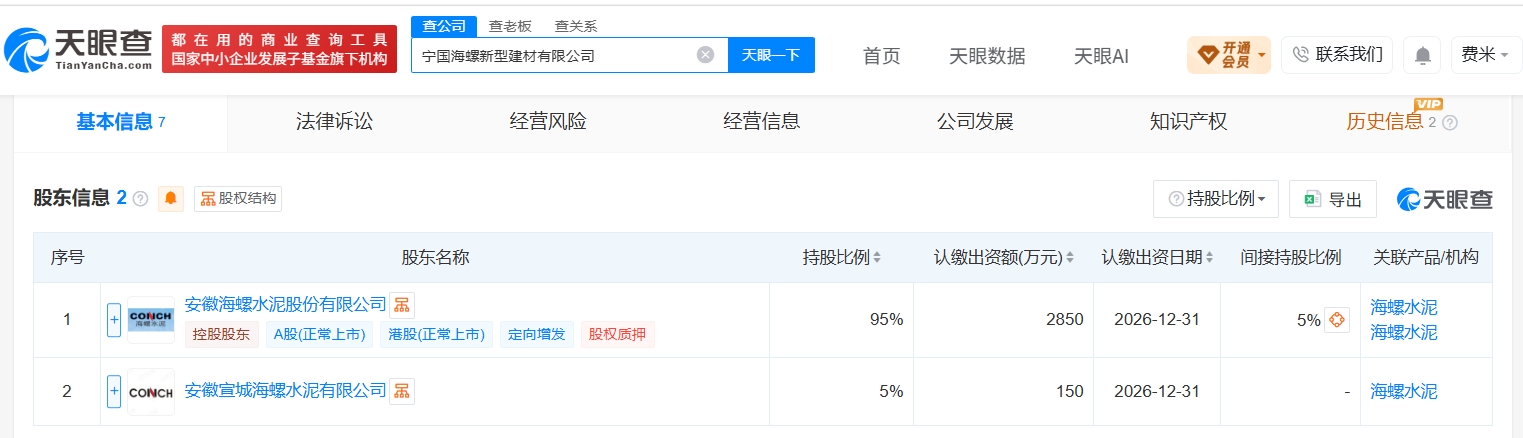Image resolution: width=1523 pixels, height=438 pixels.
Task: Sort the table by 持股比例 column header
Action: [842, 257]
